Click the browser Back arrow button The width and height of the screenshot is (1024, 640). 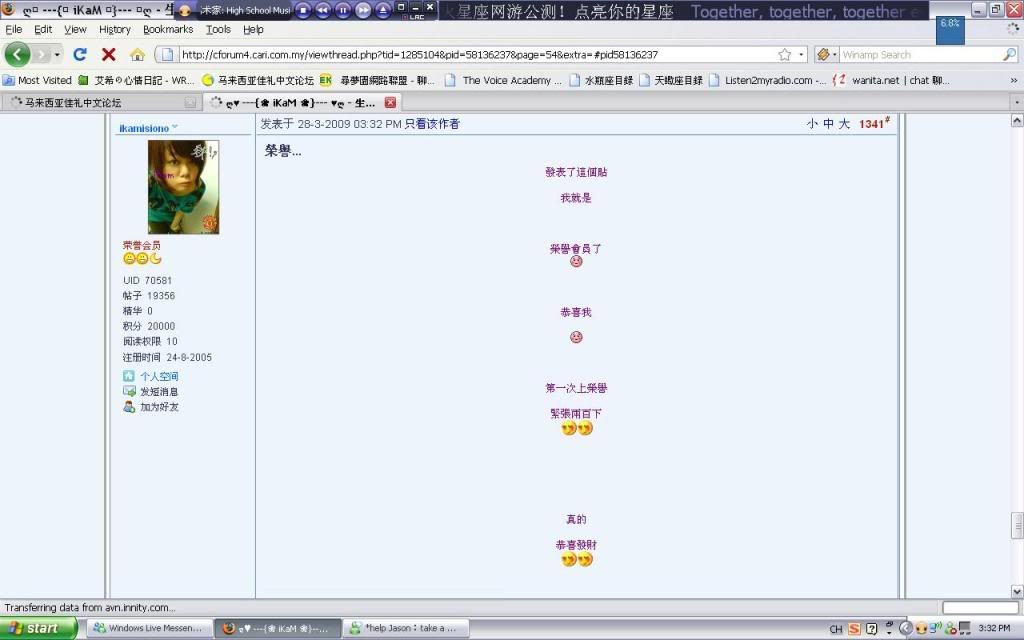[18, 54]
